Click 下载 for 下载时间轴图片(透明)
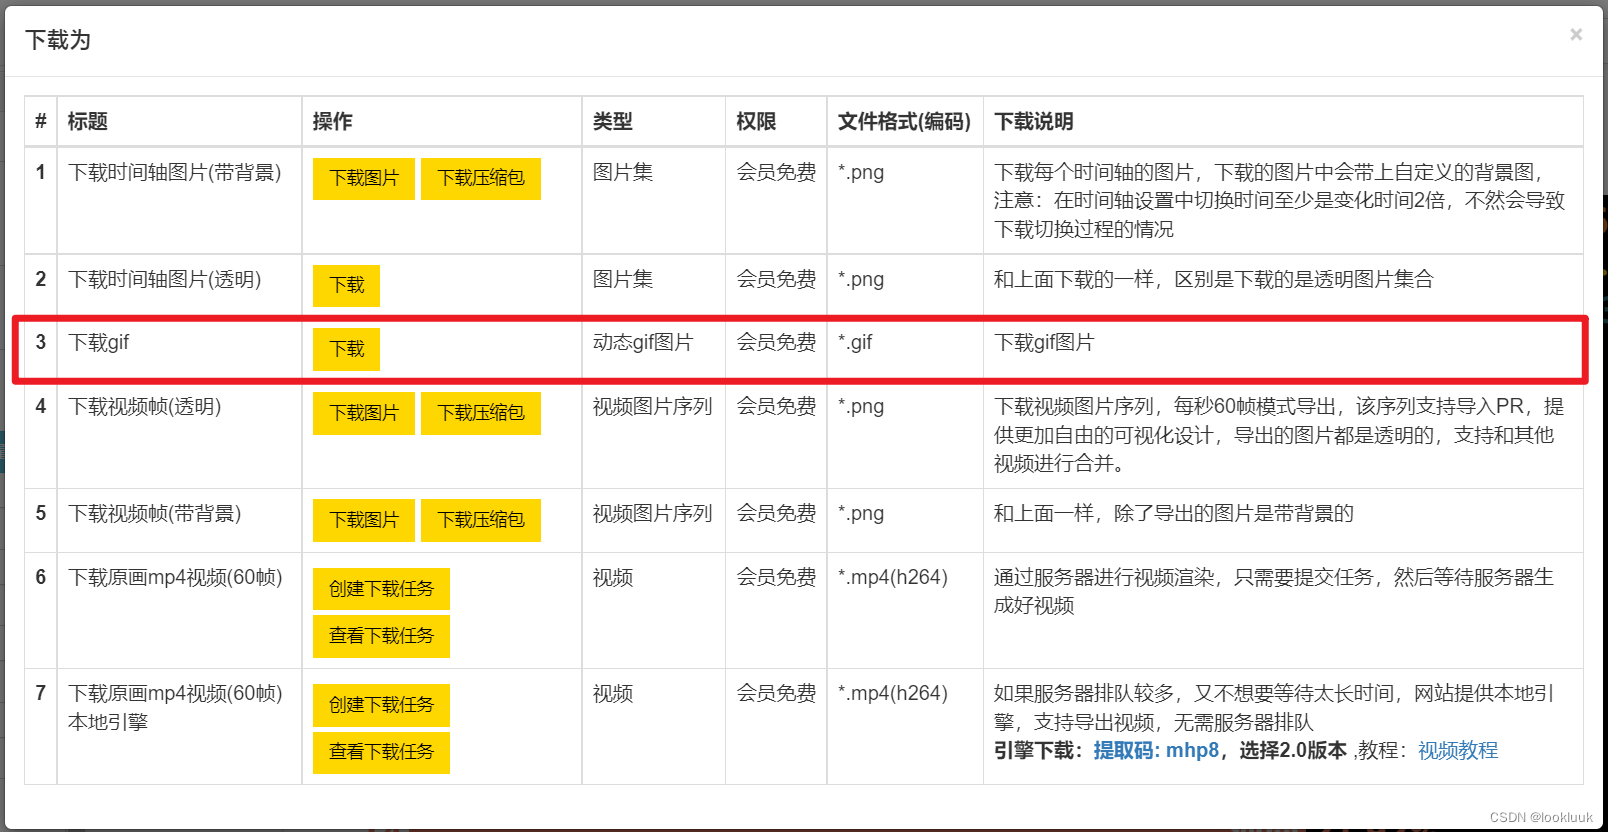This screenshot has height=832, width=1608. point(346,285)
